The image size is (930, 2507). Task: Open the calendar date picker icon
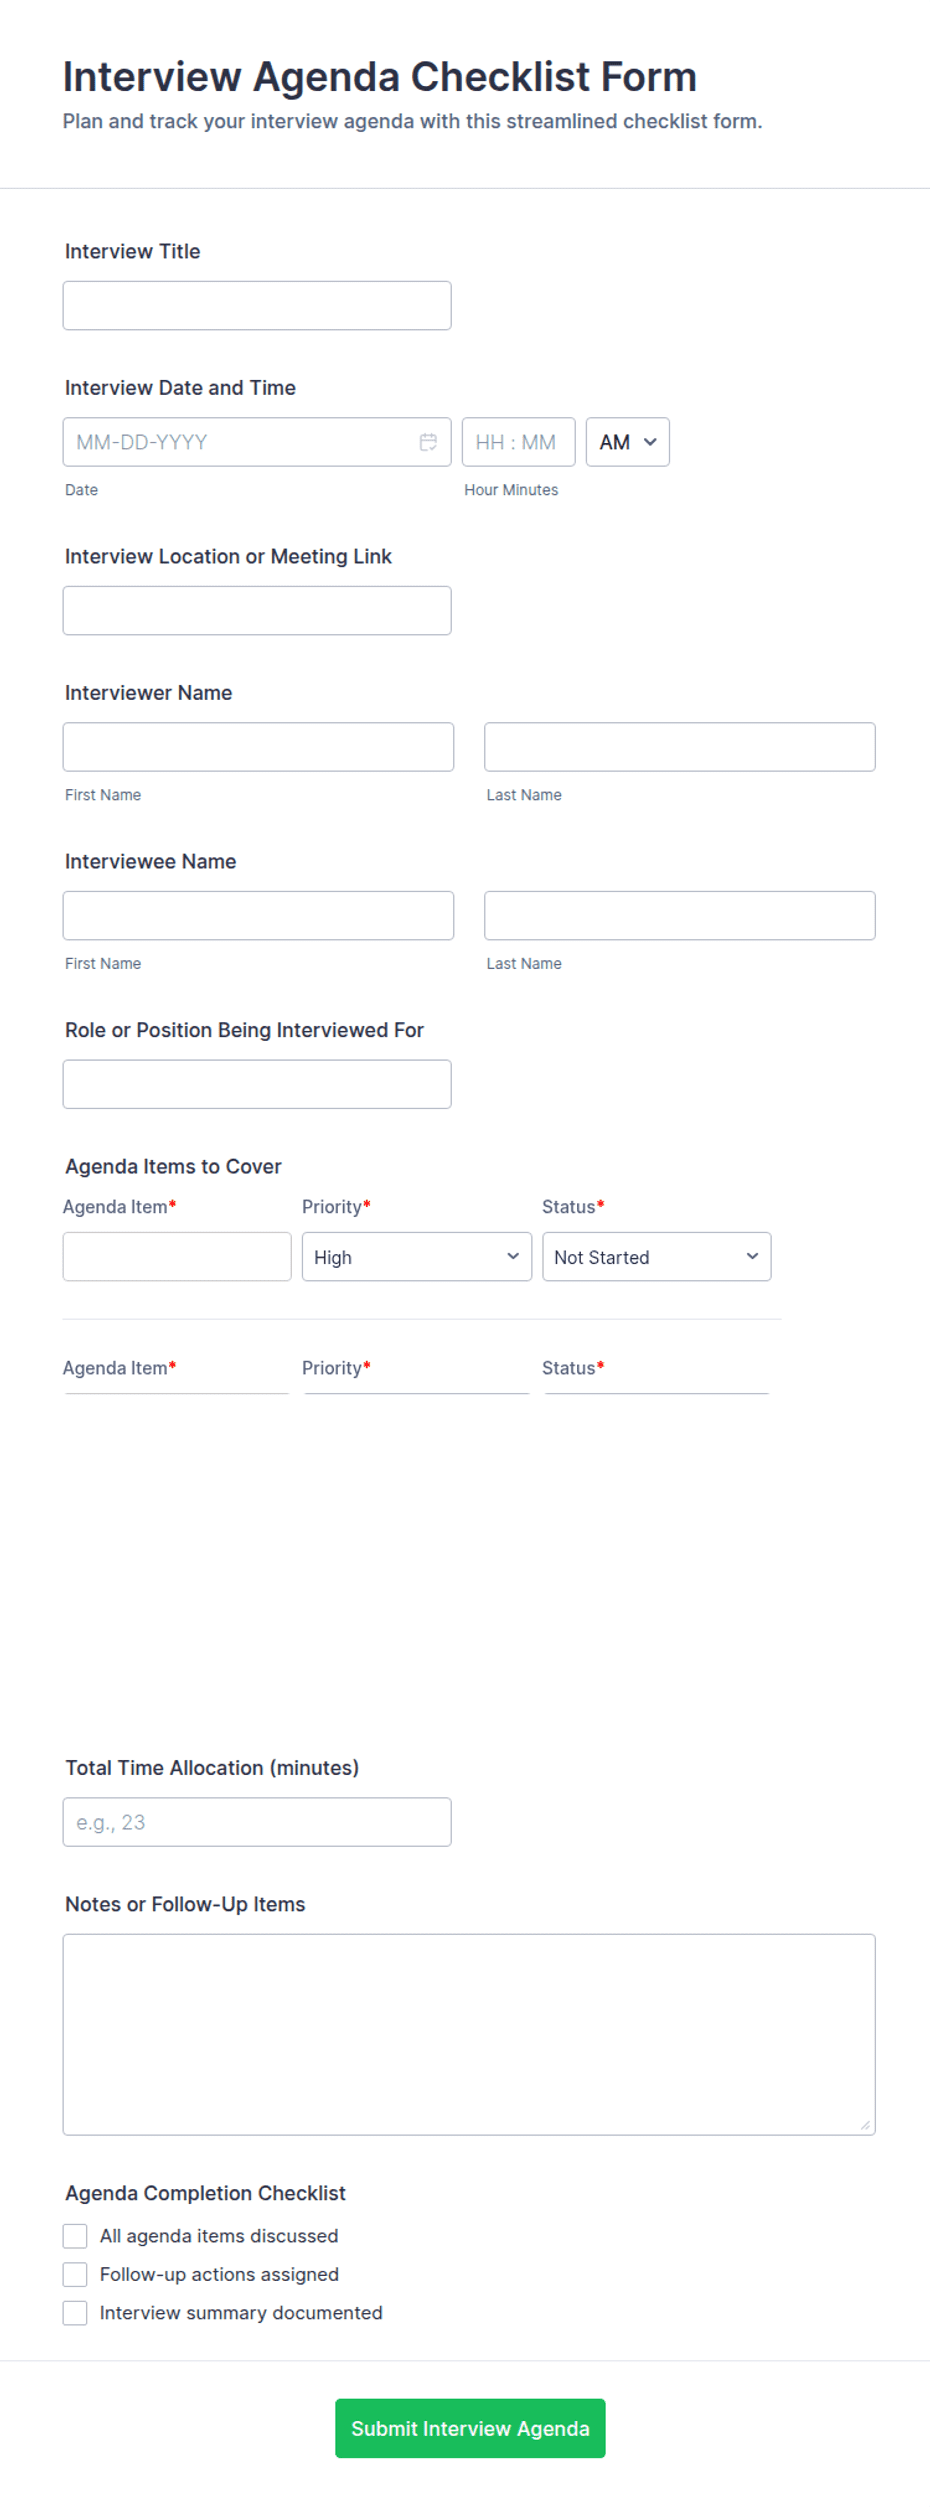tap(428, 442)
